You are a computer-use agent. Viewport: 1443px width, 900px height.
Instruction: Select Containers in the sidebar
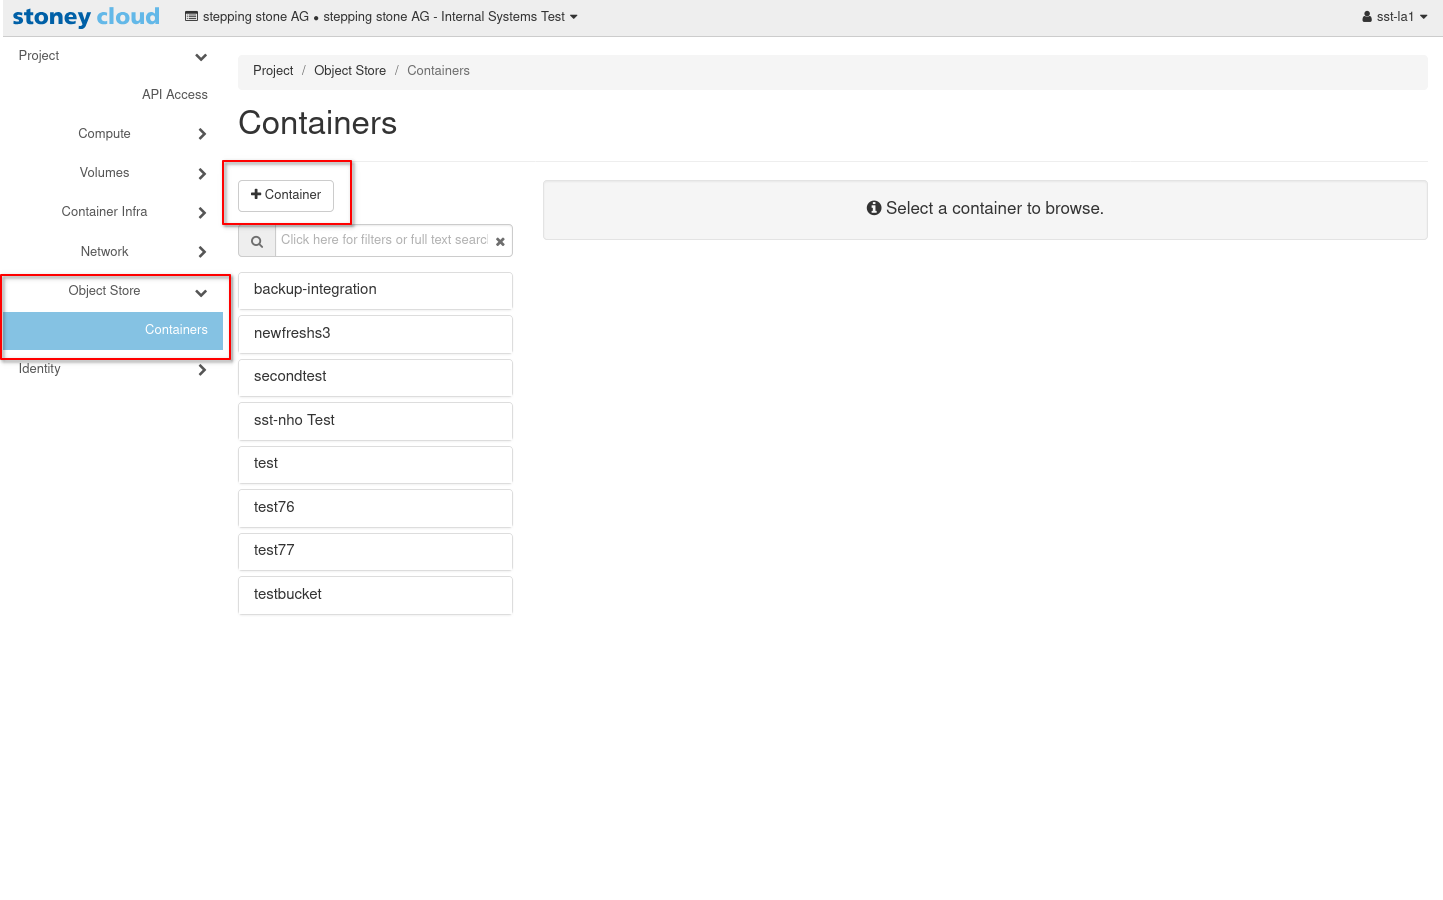point(176,330)
